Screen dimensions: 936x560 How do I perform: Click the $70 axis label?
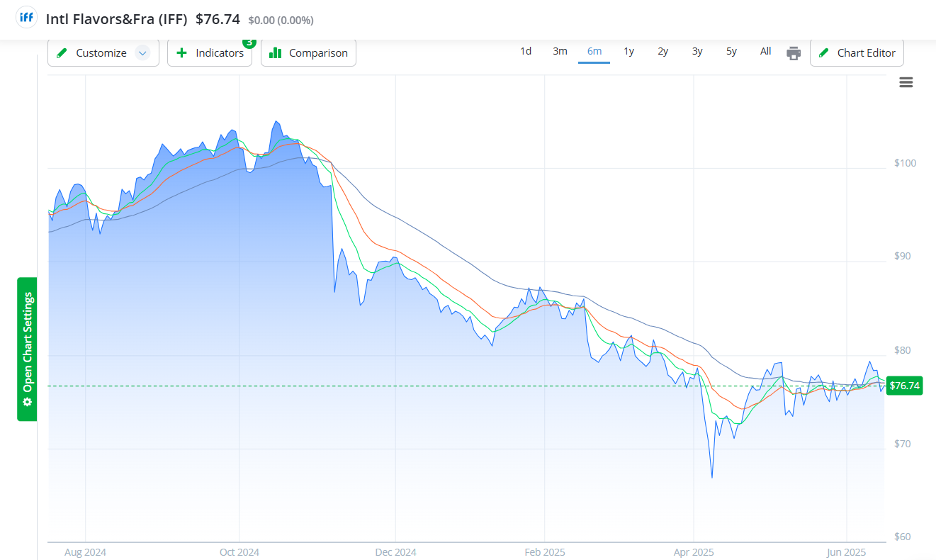click(903, 444)
